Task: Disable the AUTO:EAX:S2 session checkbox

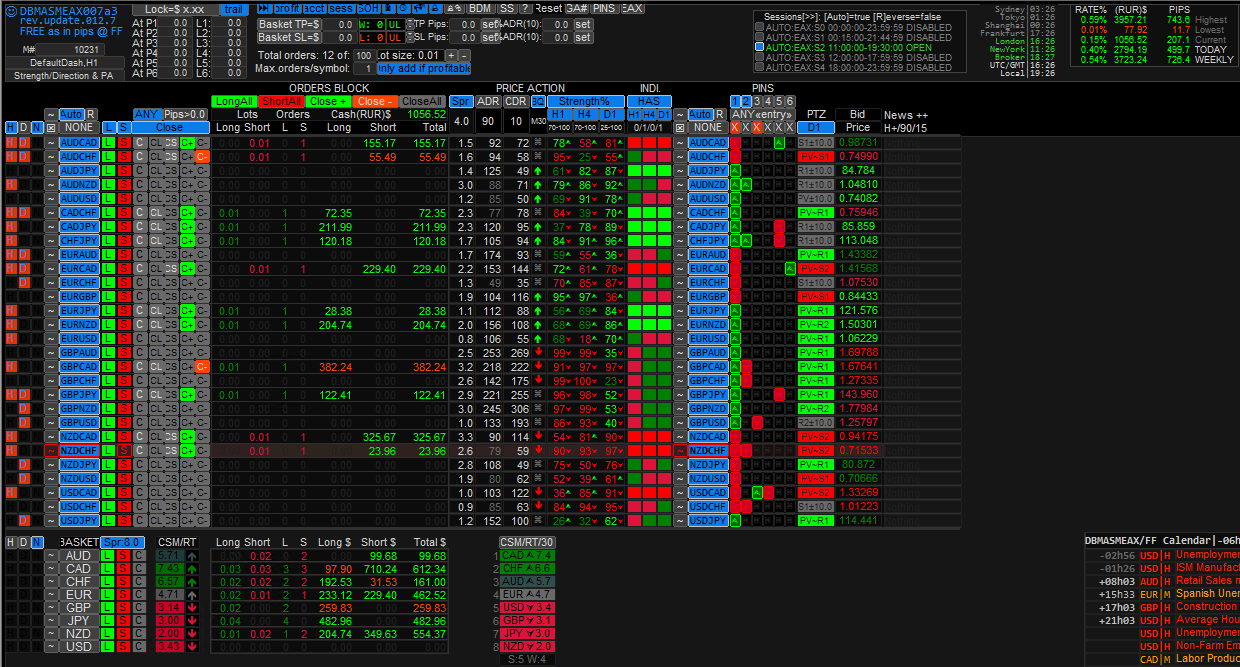Action: (x=759, y=47)
